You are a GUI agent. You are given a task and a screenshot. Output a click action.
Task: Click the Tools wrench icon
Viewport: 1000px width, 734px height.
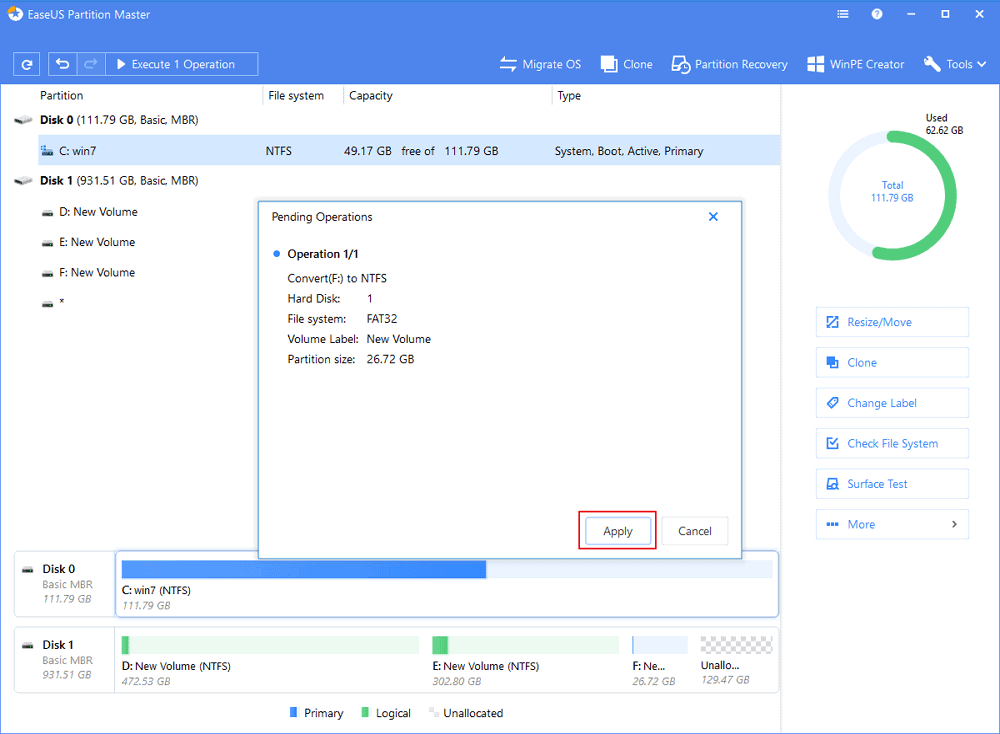click(932, 64)
